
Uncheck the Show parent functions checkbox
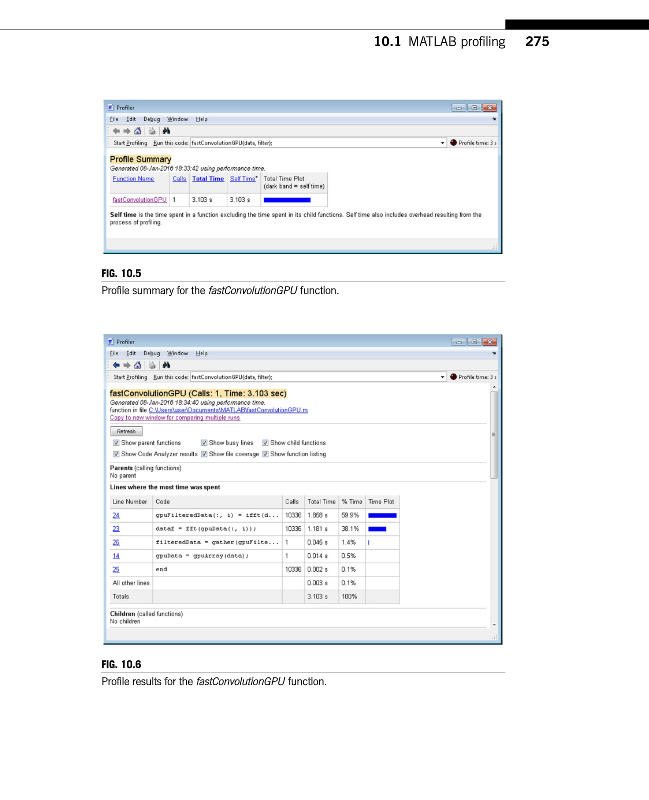tap(116, 442)
